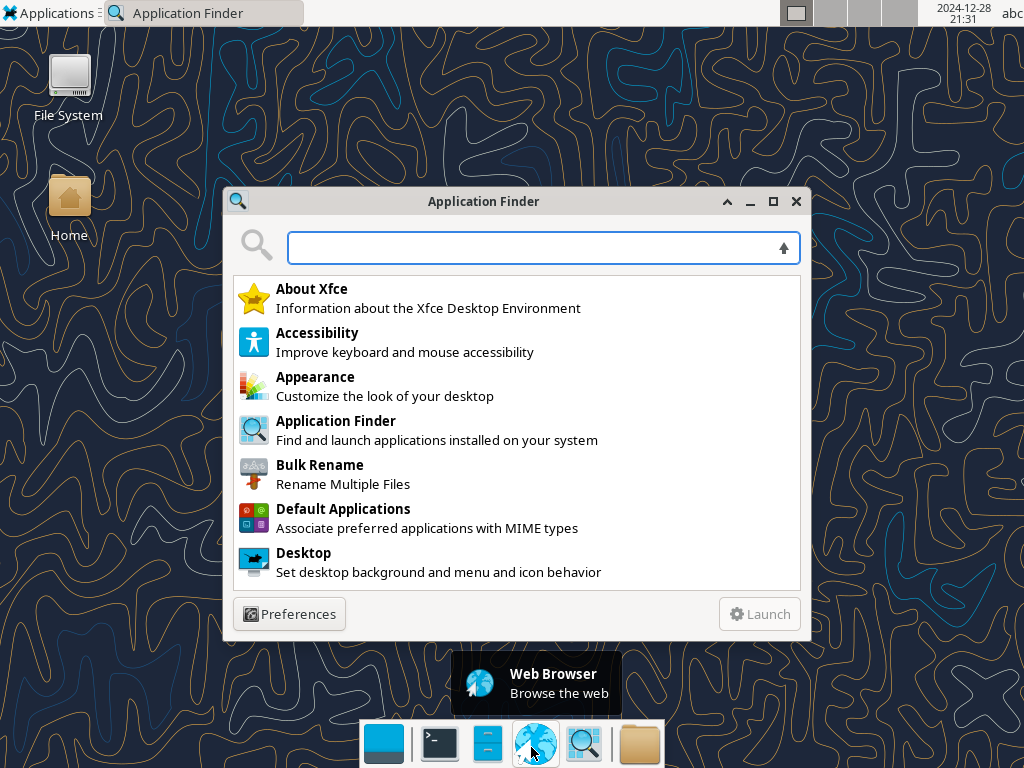Screen dimensions: 1024x768
Task: Open the Applications menu in the top panel
Action: click(x=49, y=13)
